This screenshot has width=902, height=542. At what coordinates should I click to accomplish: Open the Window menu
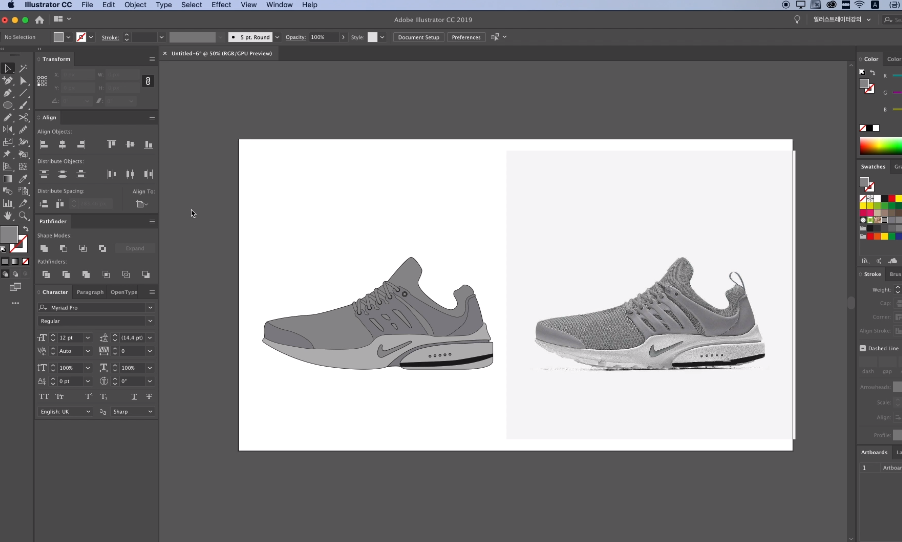(280, 5)
